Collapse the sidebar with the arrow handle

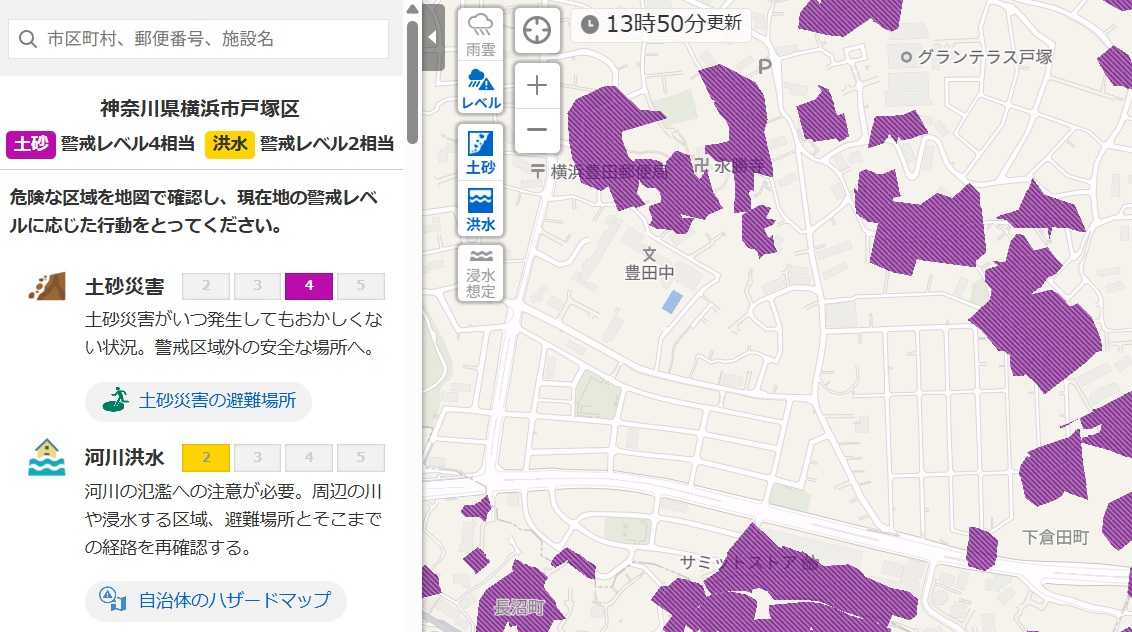pos(432,37)
